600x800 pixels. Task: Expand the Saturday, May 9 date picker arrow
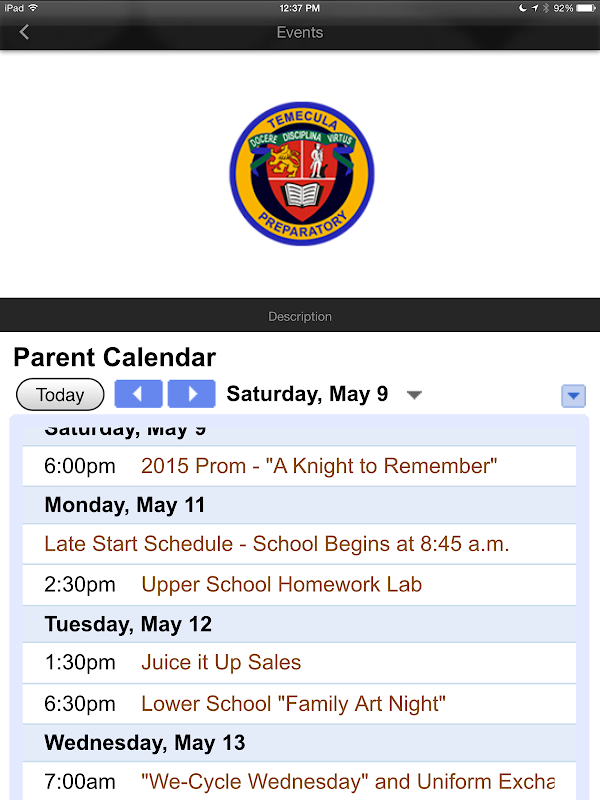[414, 395]
